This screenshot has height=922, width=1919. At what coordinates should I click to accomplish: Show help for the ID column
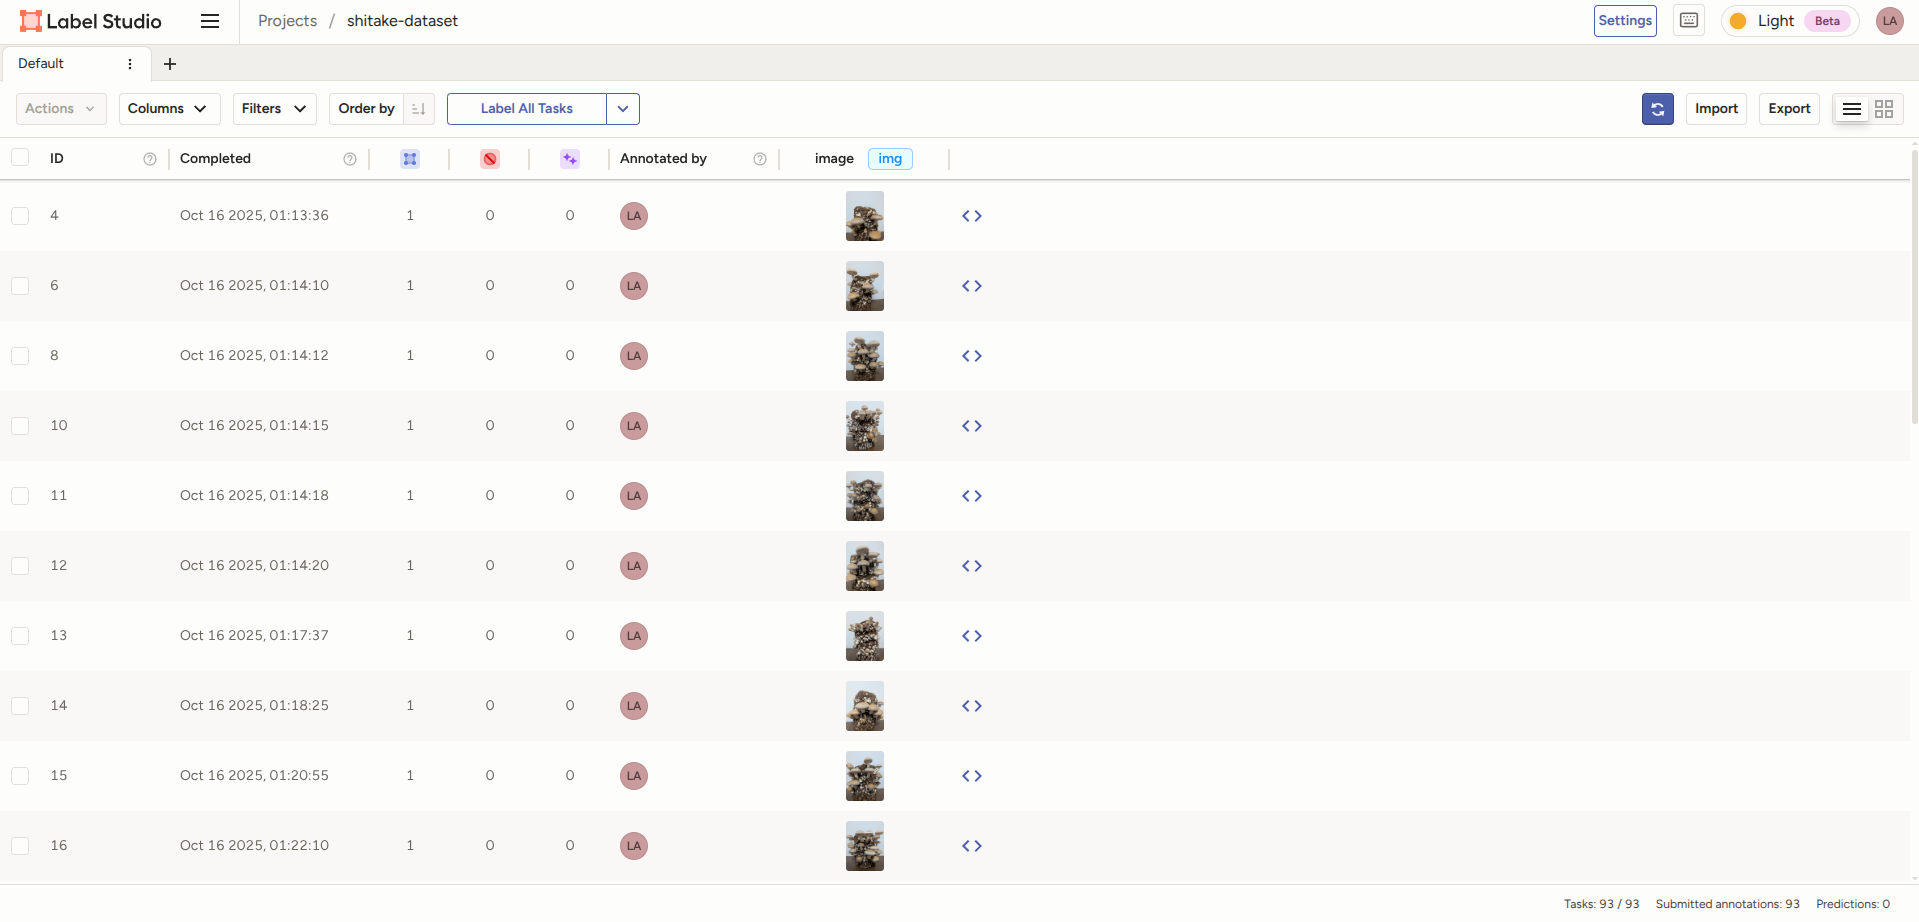pos(150,159)
